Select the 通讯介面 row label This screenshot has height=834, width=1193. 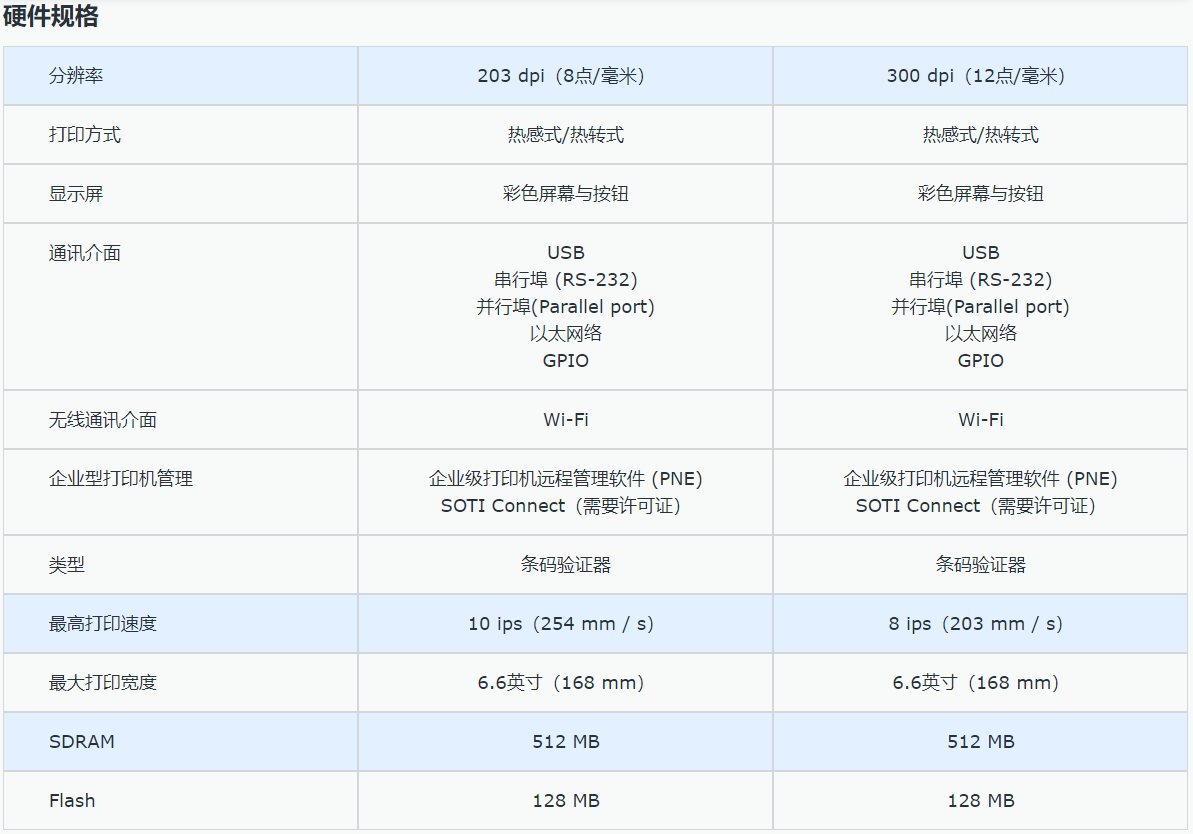[84, 253]
